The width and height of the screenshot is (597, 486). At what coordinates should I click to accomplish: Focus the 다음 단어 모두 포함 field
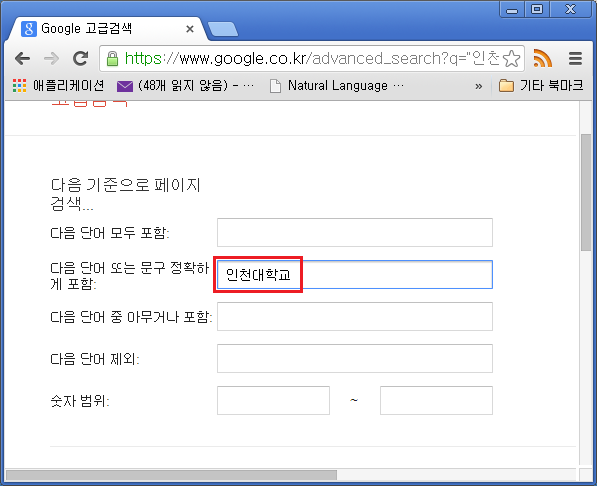tap(355, 232)
